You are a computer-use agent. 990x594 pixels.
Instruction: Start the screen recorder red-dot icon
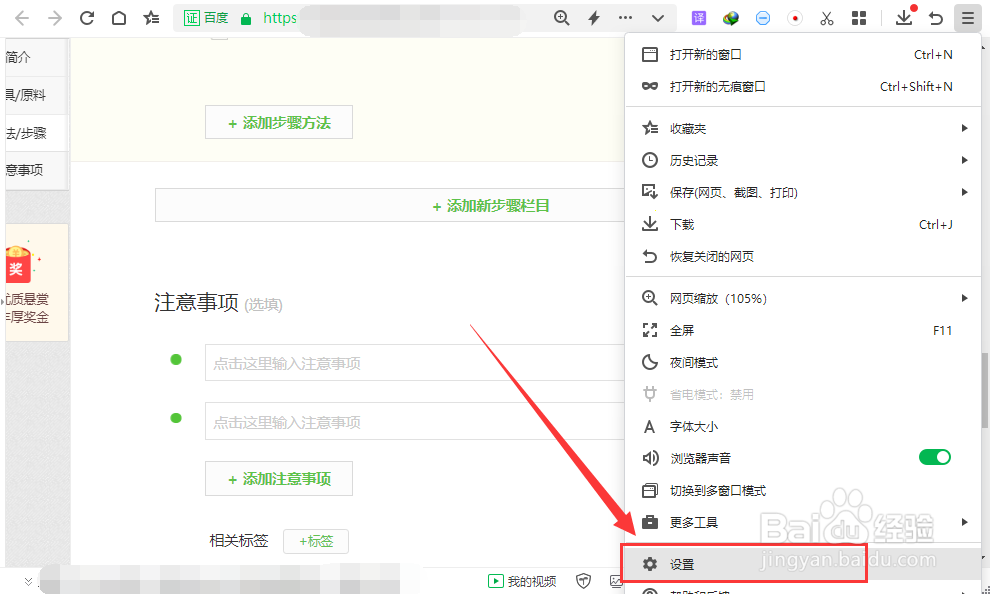pos(796,17)
